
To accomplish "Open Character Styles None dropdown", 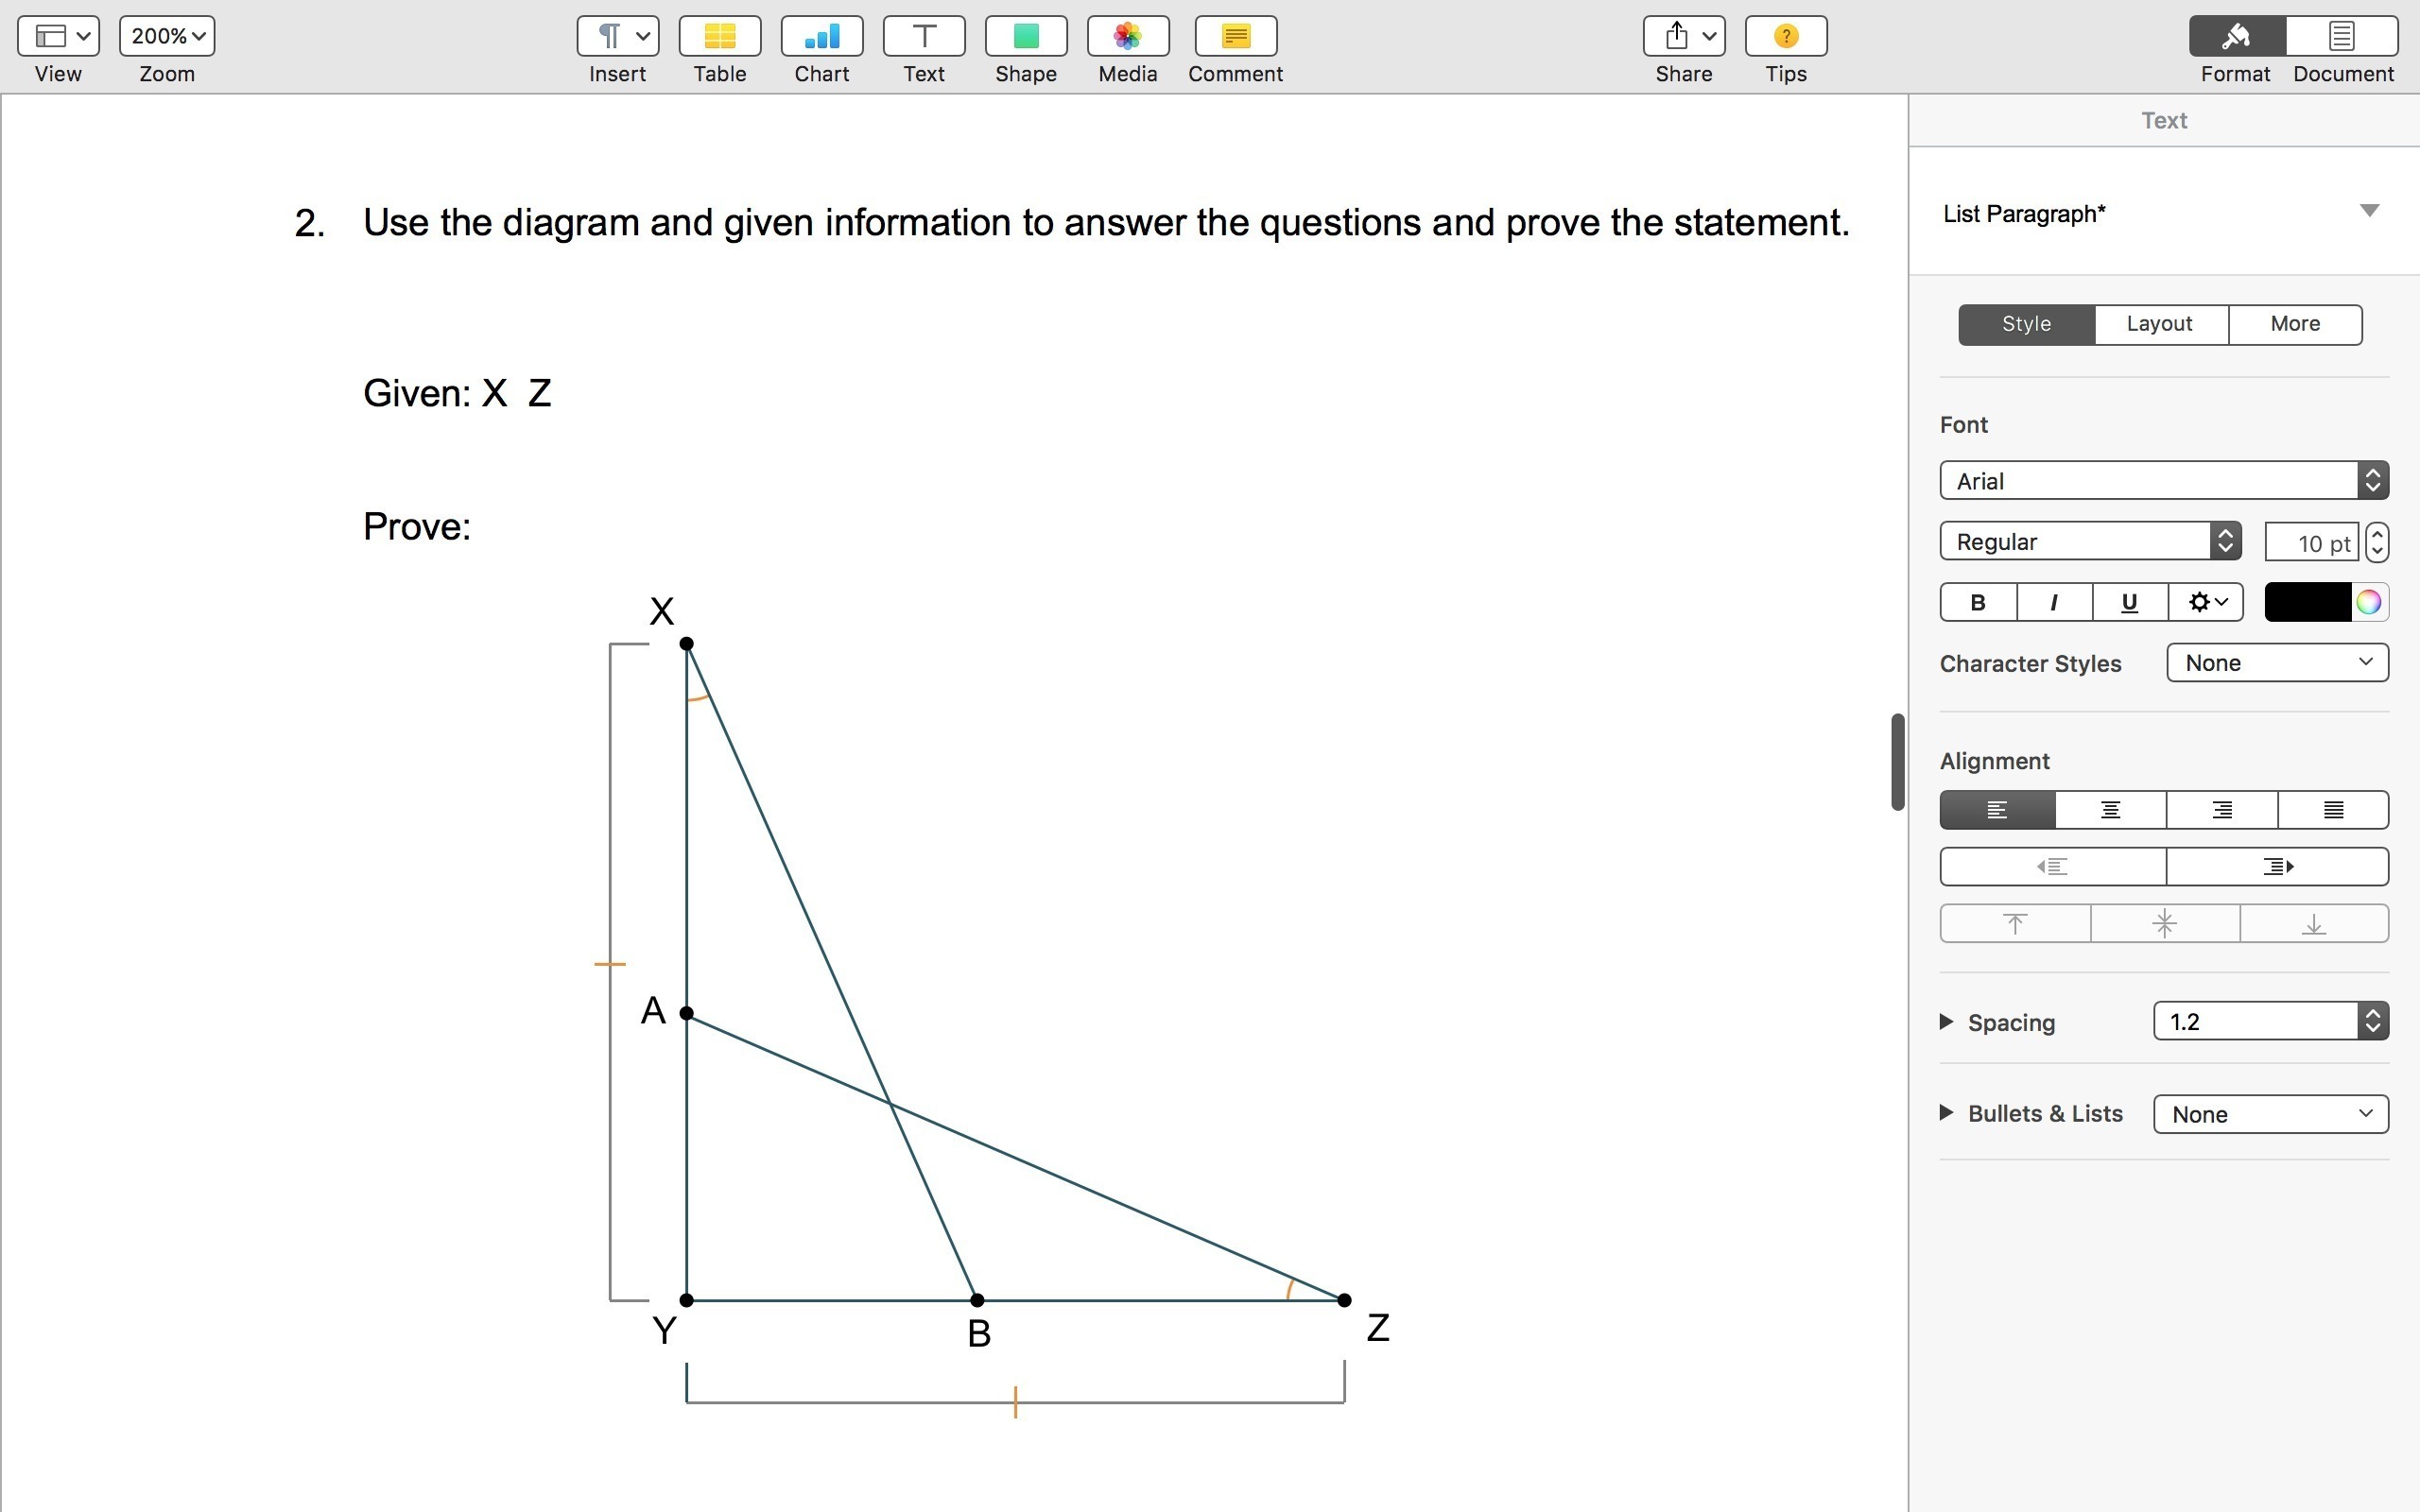I will point(2276,663).
